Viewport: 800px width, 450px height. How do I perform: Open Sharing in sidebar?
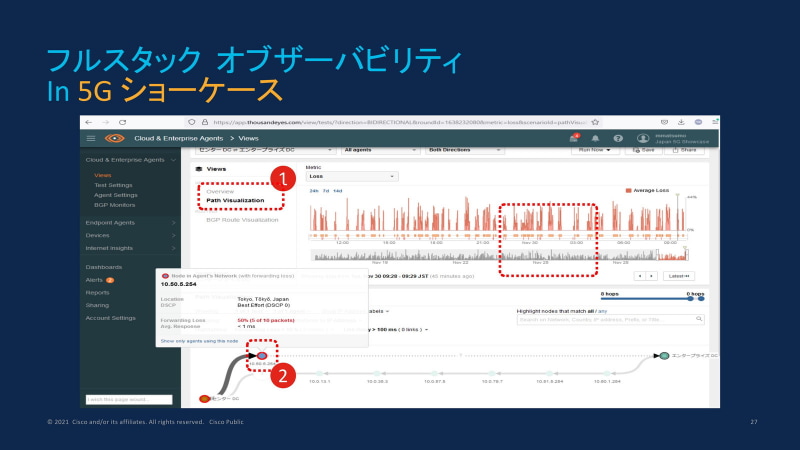[97, 305]
